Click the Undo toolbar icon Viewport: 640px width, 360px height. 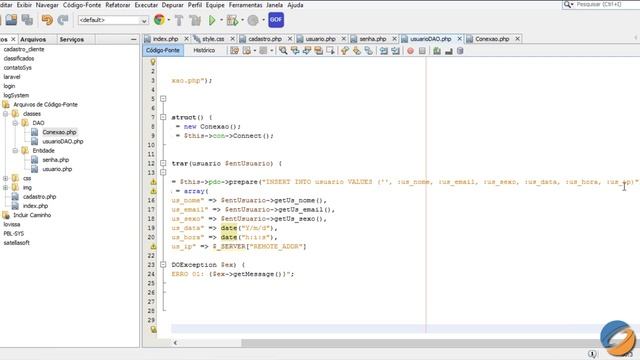click(x=47, y=20)
